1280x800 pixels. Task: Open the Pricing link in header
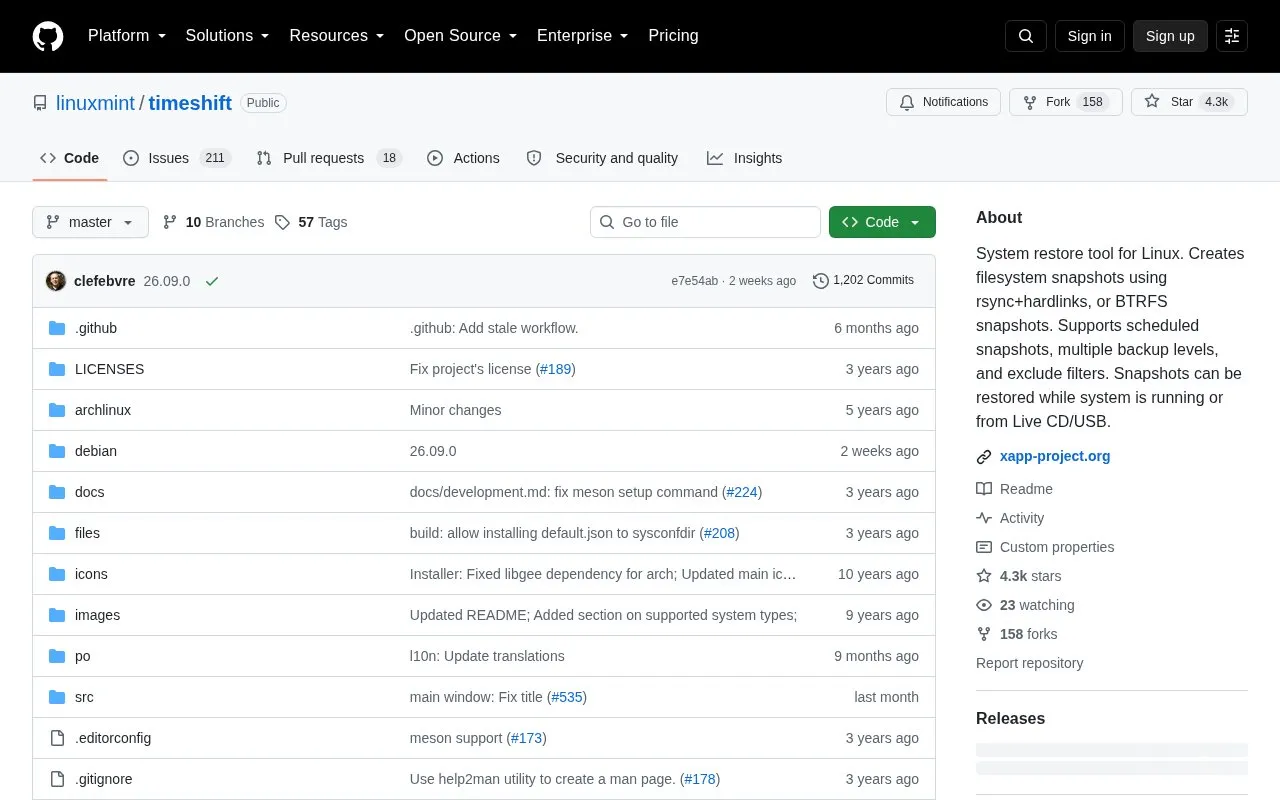(673, 36)
